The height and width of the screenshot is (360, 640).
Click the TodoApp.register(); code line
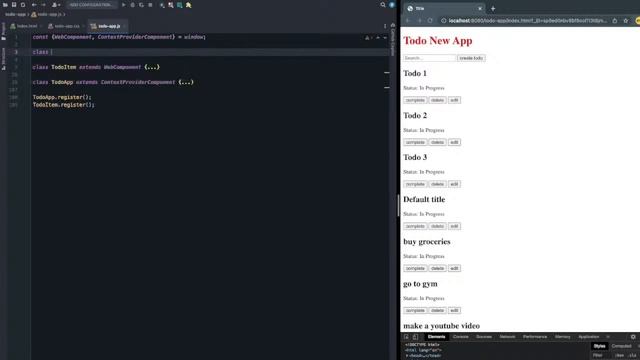coord(62,97)
